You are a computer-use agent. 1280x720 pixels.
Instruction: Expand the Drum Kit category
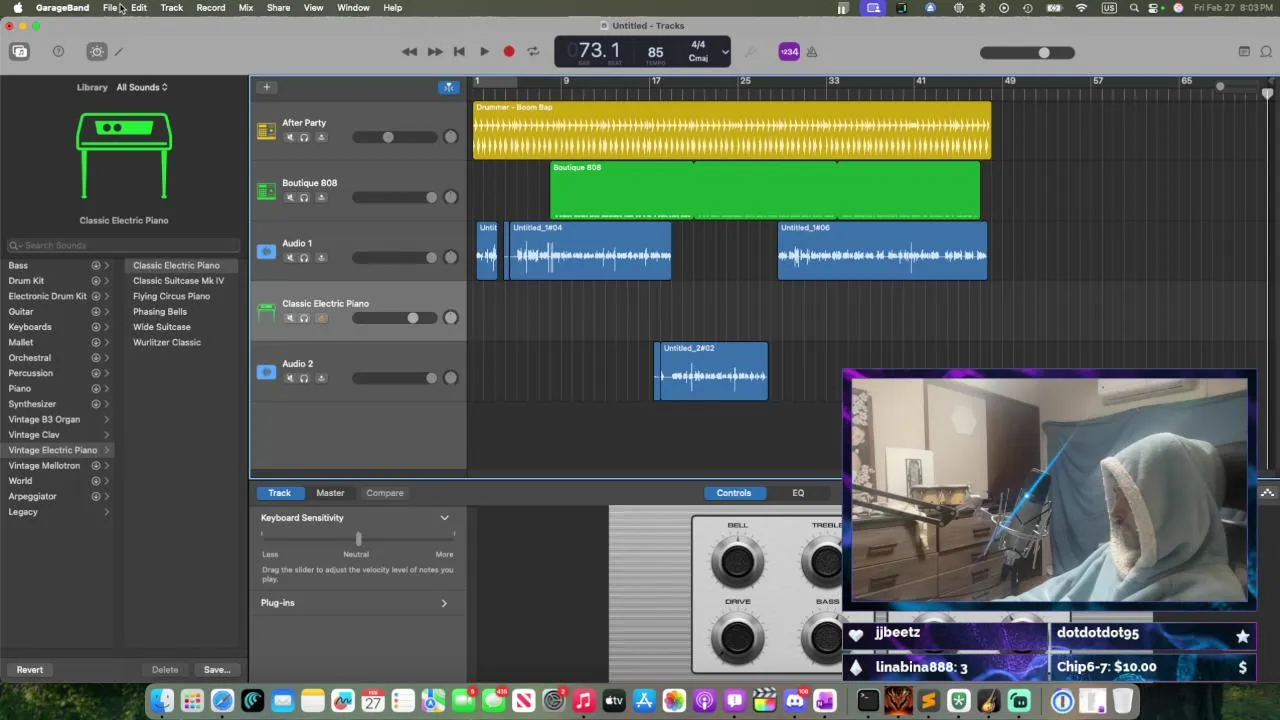(x=107, y=281)
